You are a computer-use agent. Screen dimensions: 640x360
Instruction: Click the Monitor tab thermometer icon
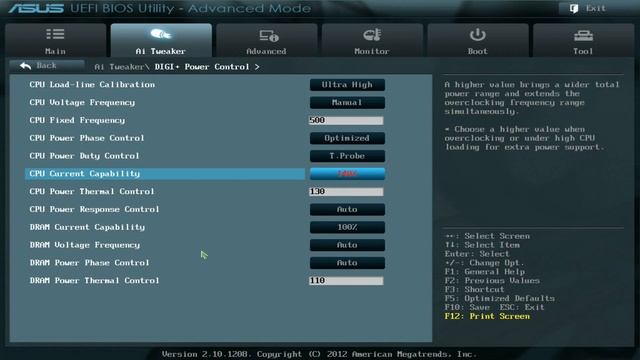372,35
